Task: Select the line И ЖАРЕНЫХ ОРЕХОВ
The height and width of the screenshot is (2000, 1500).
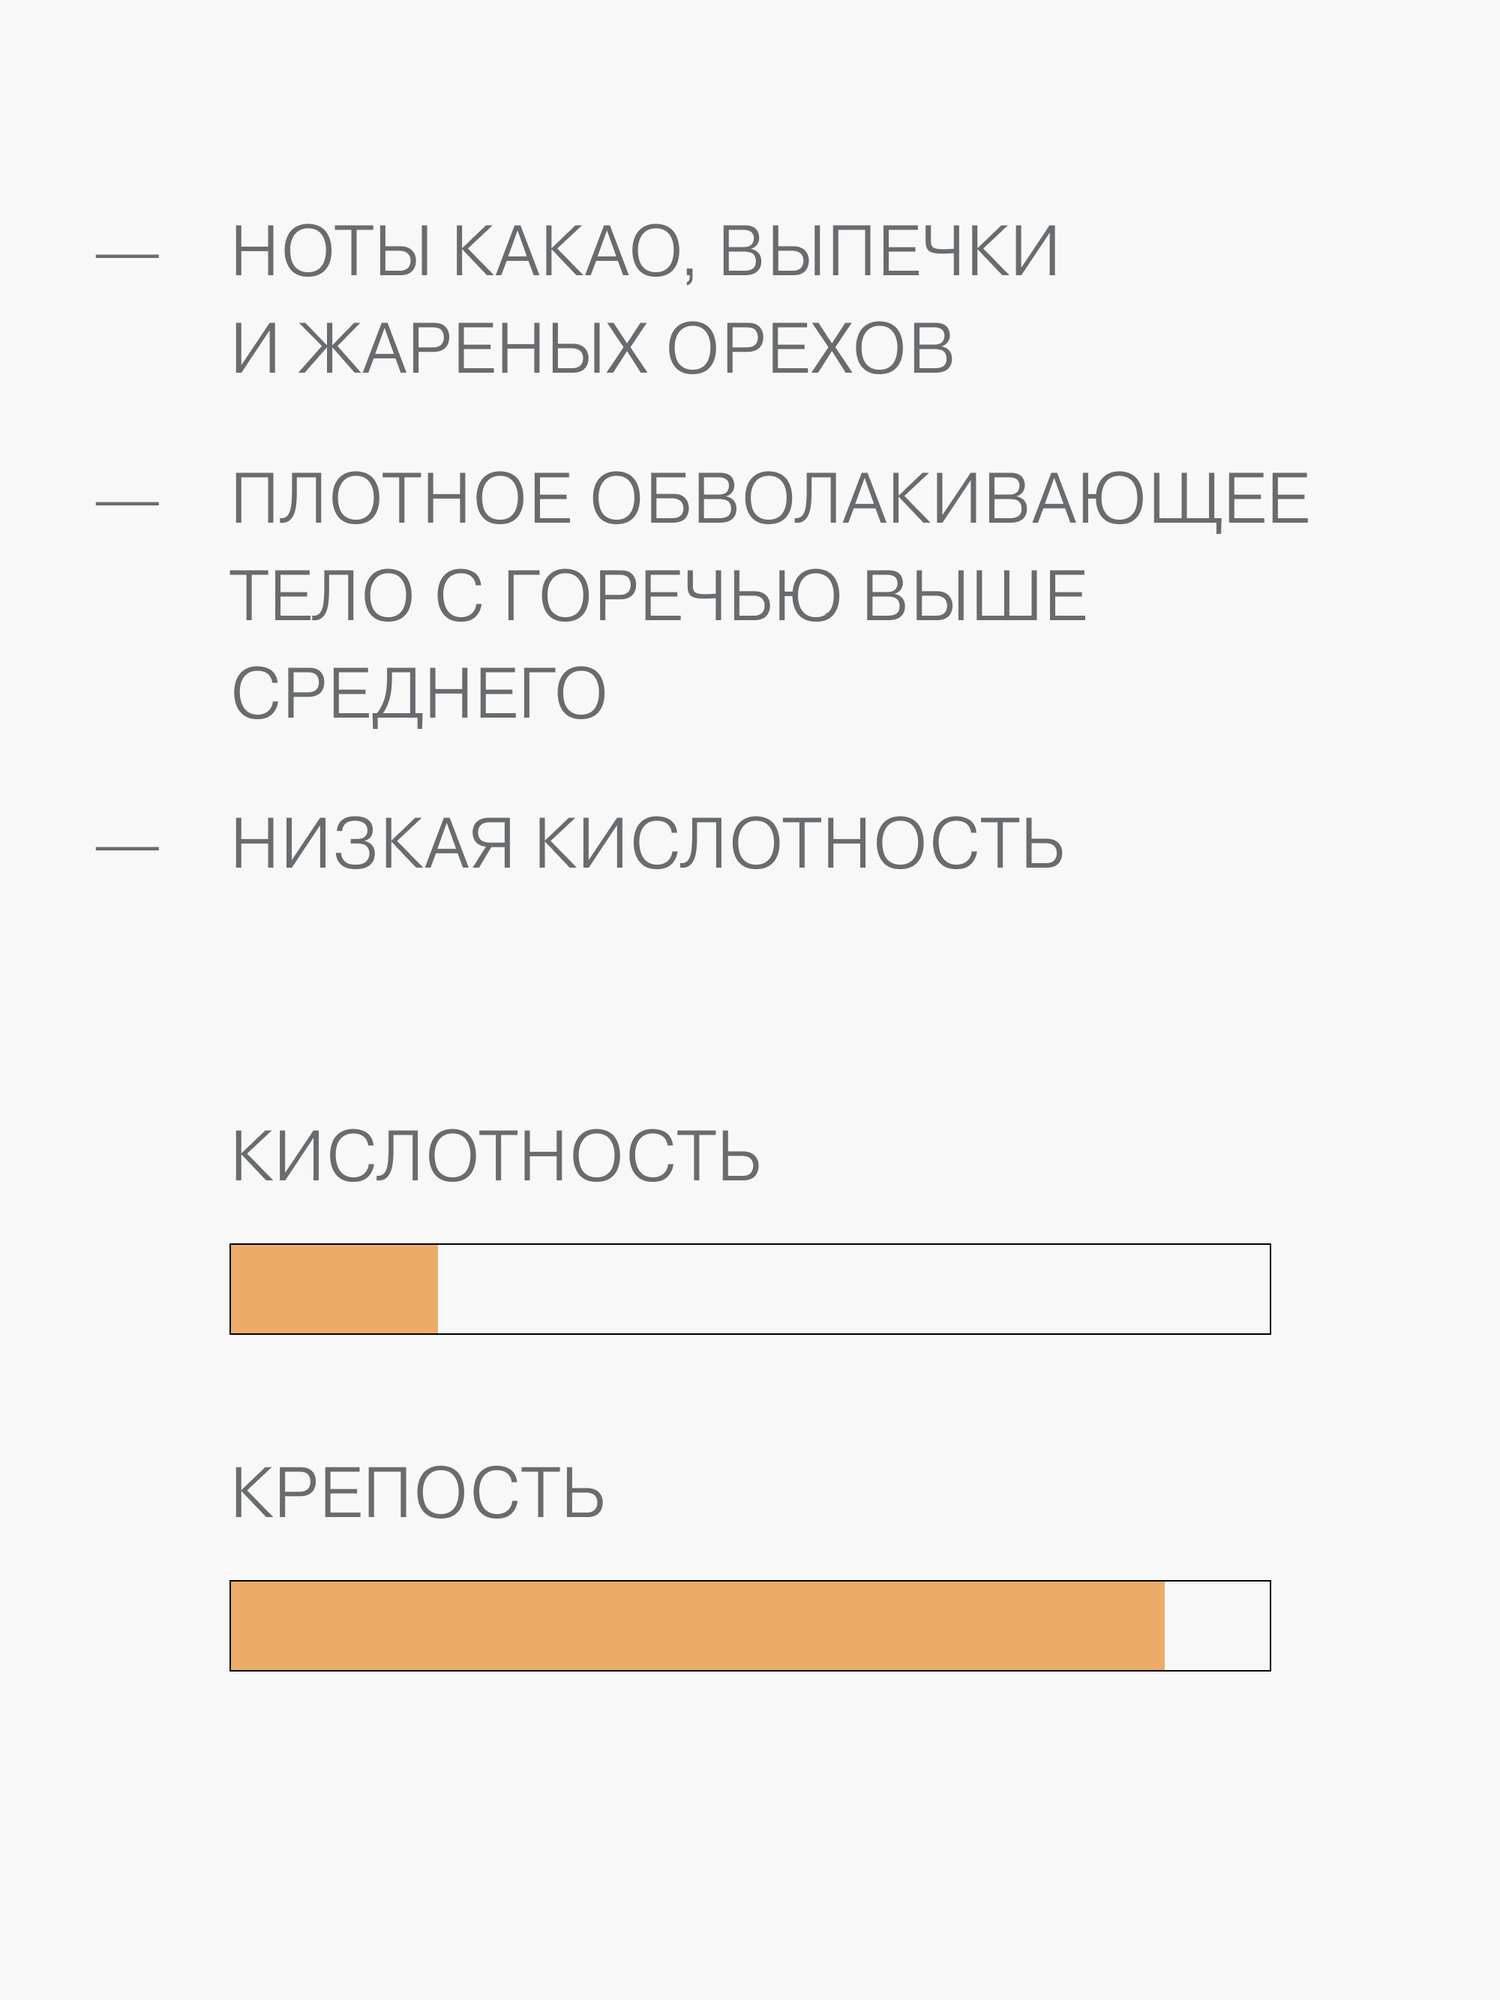Action: 593,349
